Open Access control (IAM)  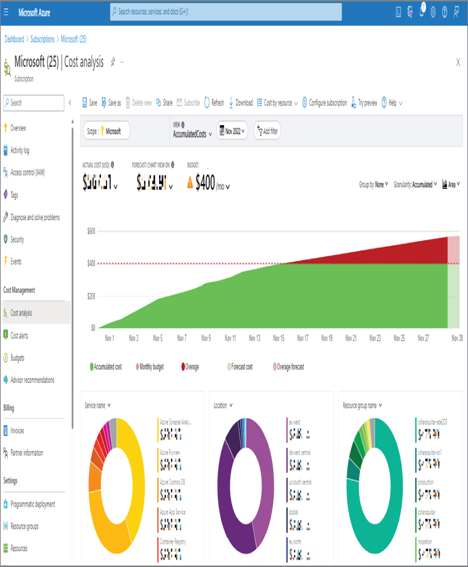(x=27, y=172)
